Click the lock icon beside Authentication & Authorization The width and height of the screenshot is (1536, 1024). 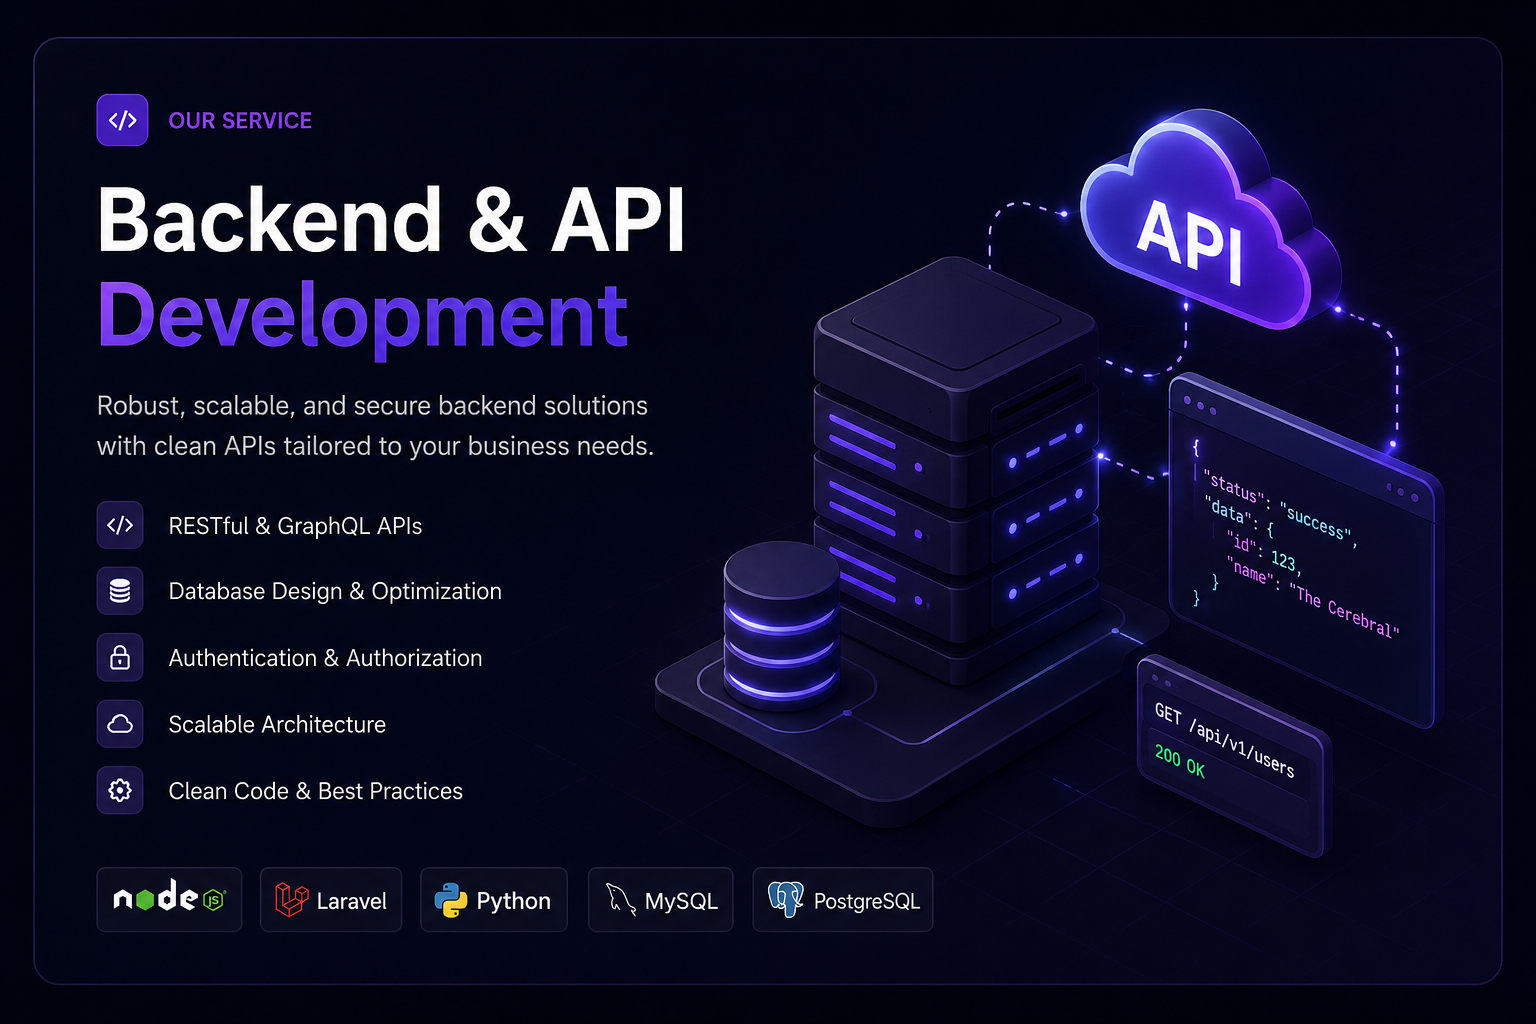click(120, 657)
